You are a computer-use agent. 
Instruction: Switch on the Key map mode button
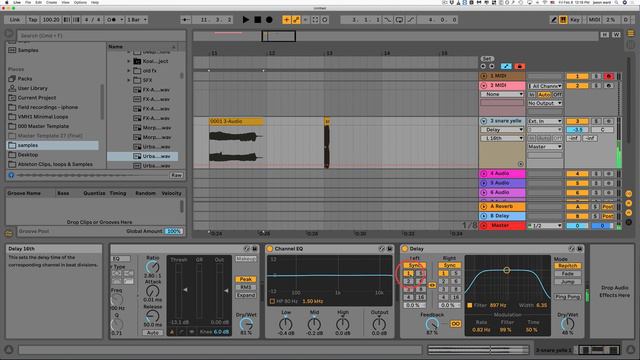(575, 20)
